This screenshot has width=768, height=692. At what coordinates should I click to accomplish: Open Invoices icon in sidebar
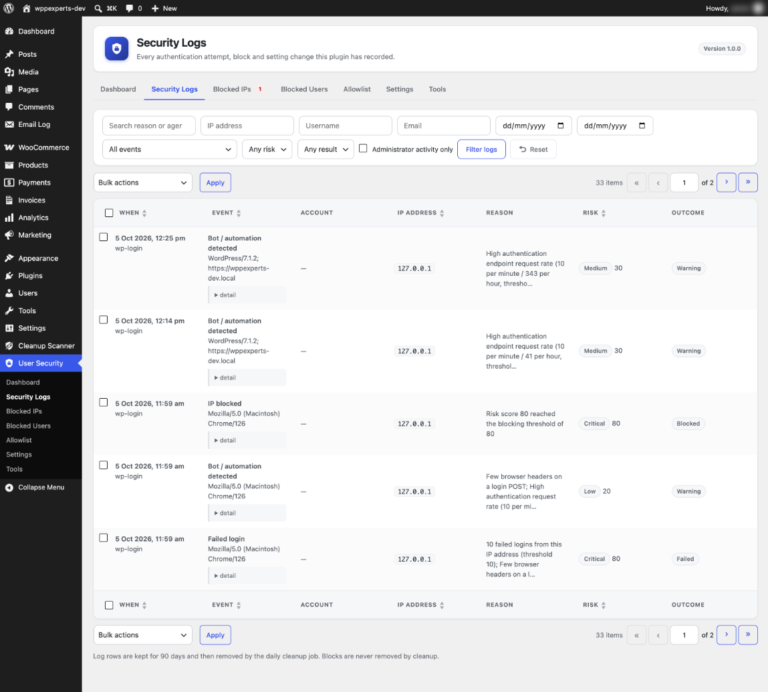(9, 200)
